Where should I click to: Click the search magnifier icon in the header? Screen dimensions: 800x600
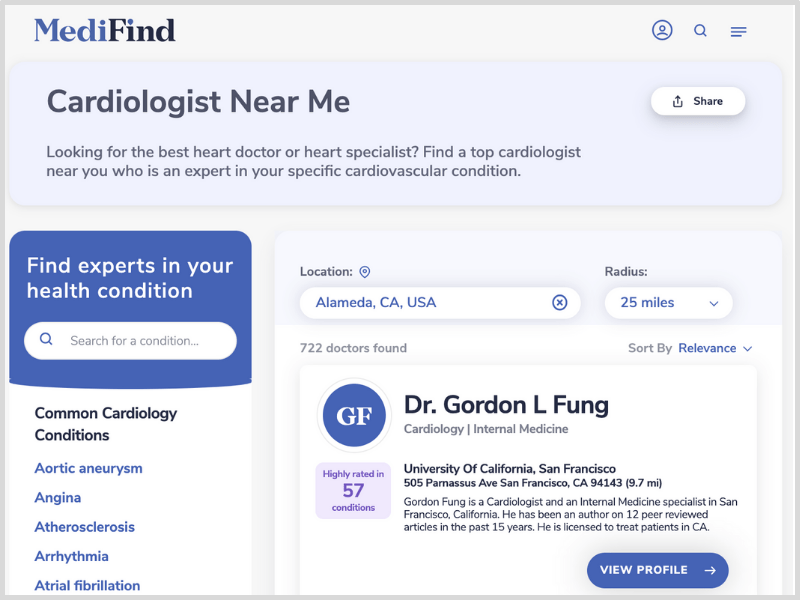(x=700, y=31)
